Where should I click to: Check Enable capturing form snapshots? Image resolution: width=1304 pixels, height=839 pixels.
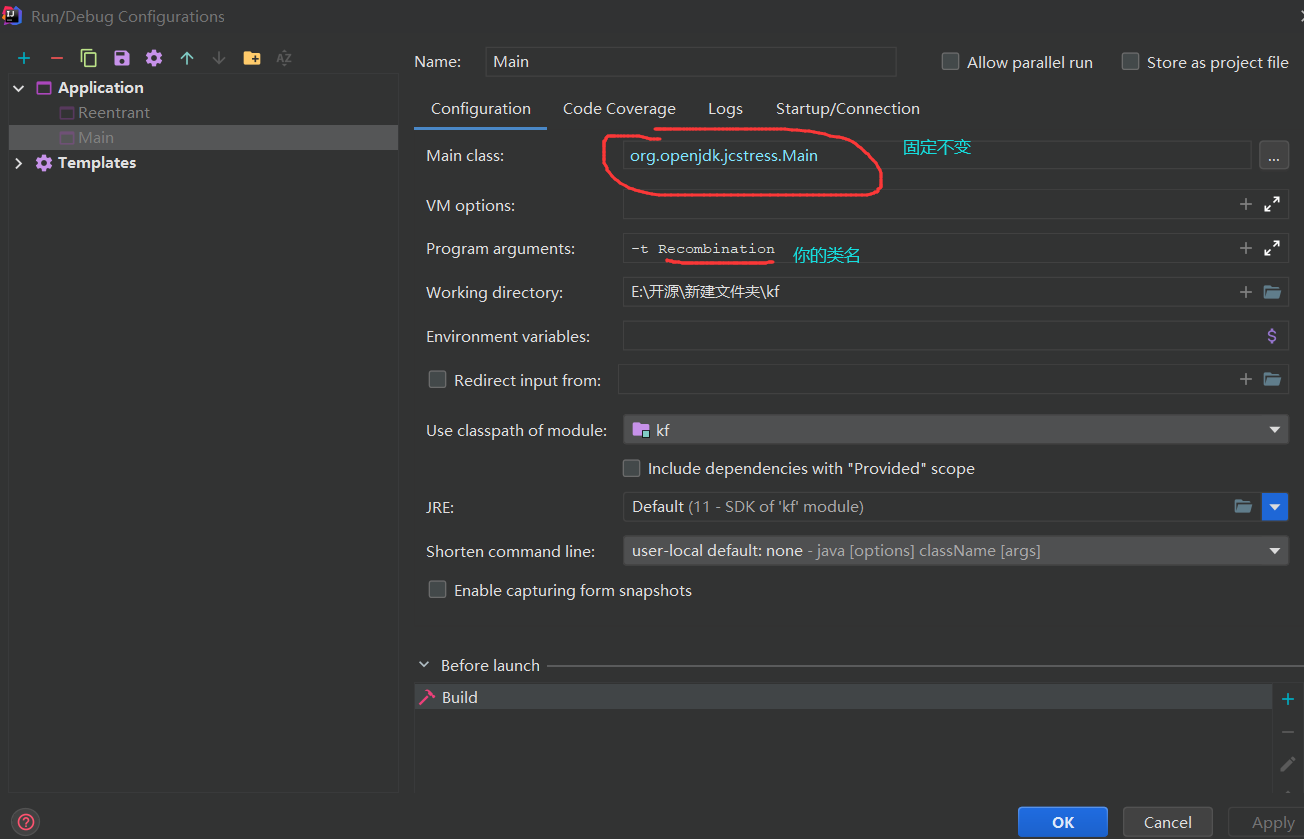tap(437, 589)
